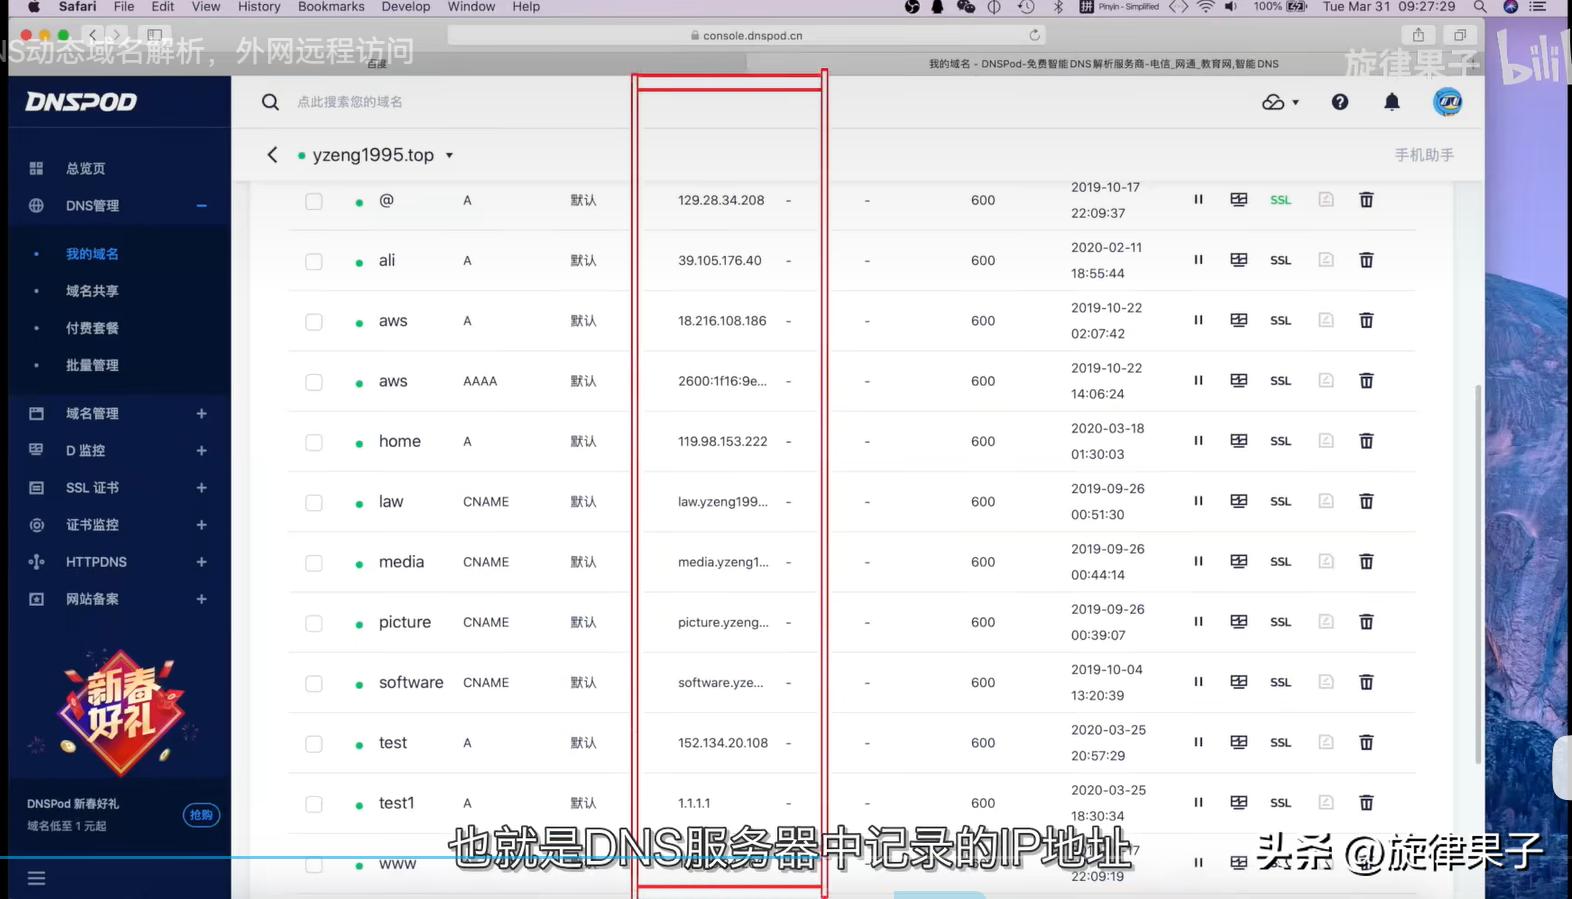Expand the 域名管理 sidebar section
The width and height of the screenshot is (1572, 899).
tap(201, 414)
